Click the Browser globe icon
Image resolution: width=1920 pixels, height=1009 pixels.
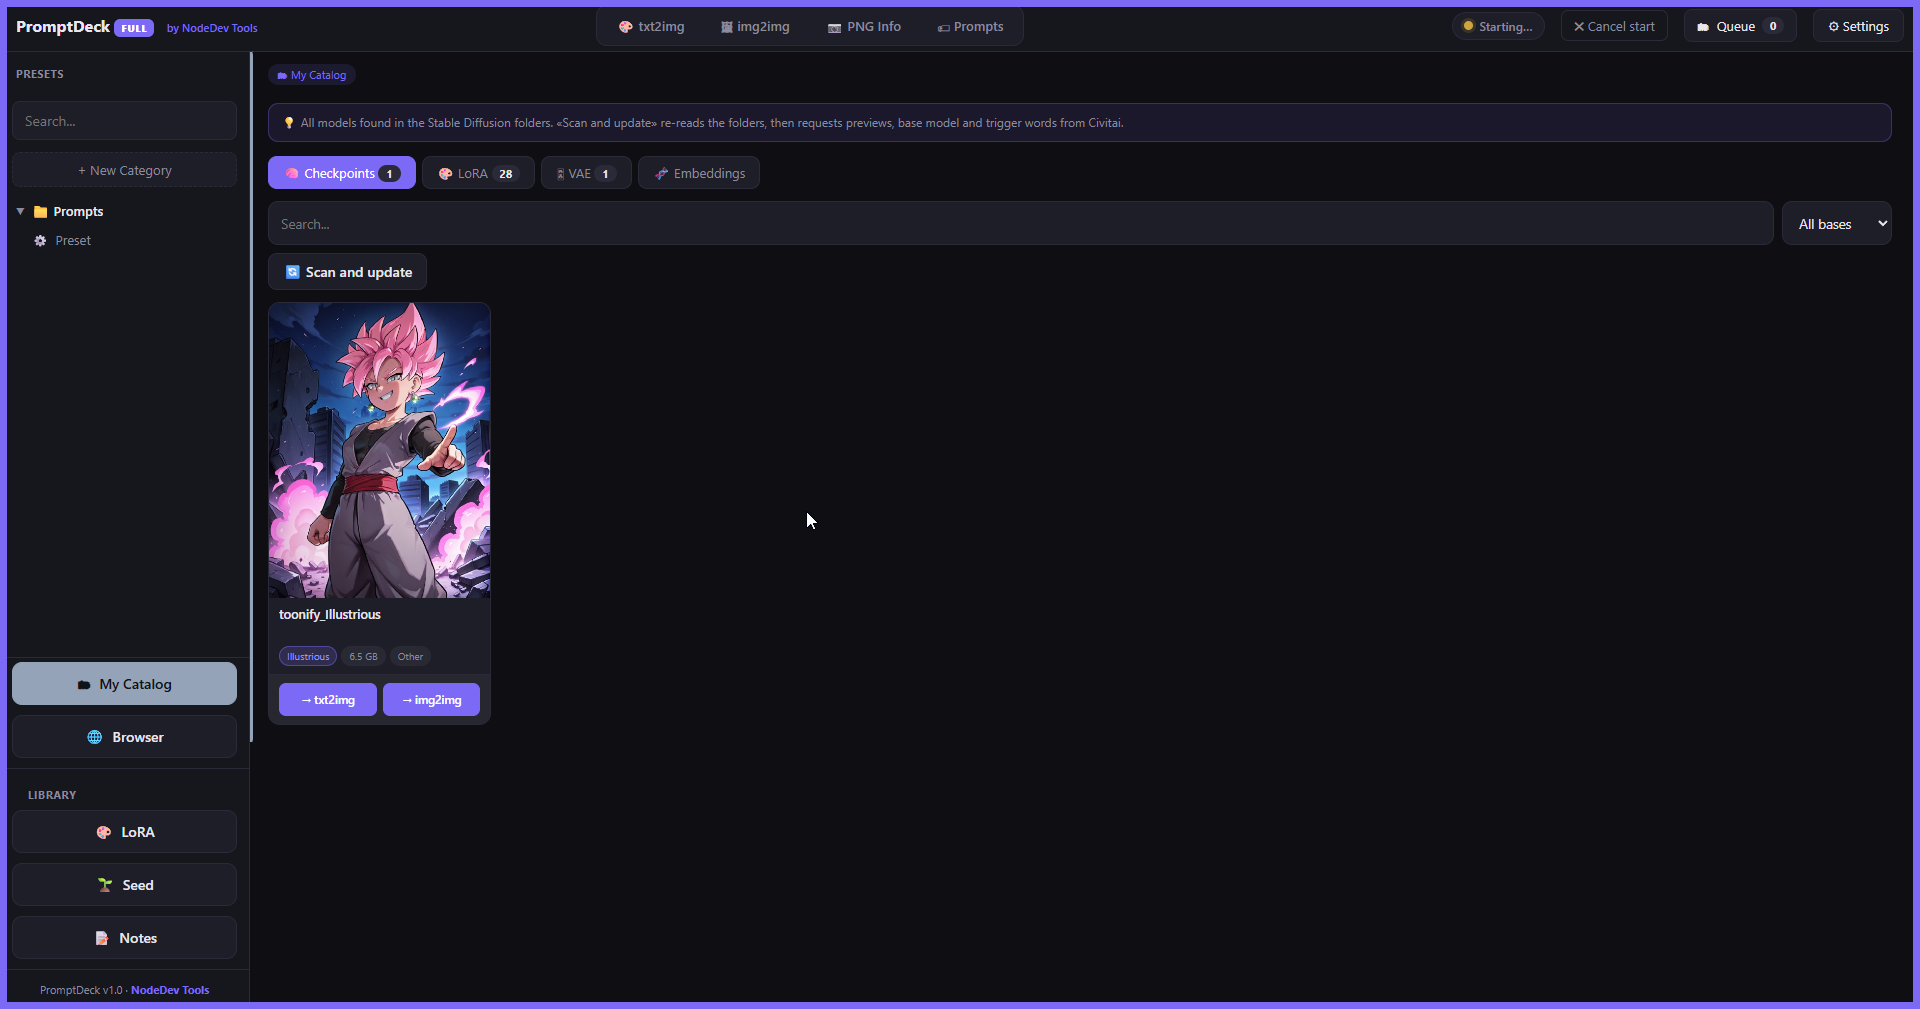pos(95,737)
